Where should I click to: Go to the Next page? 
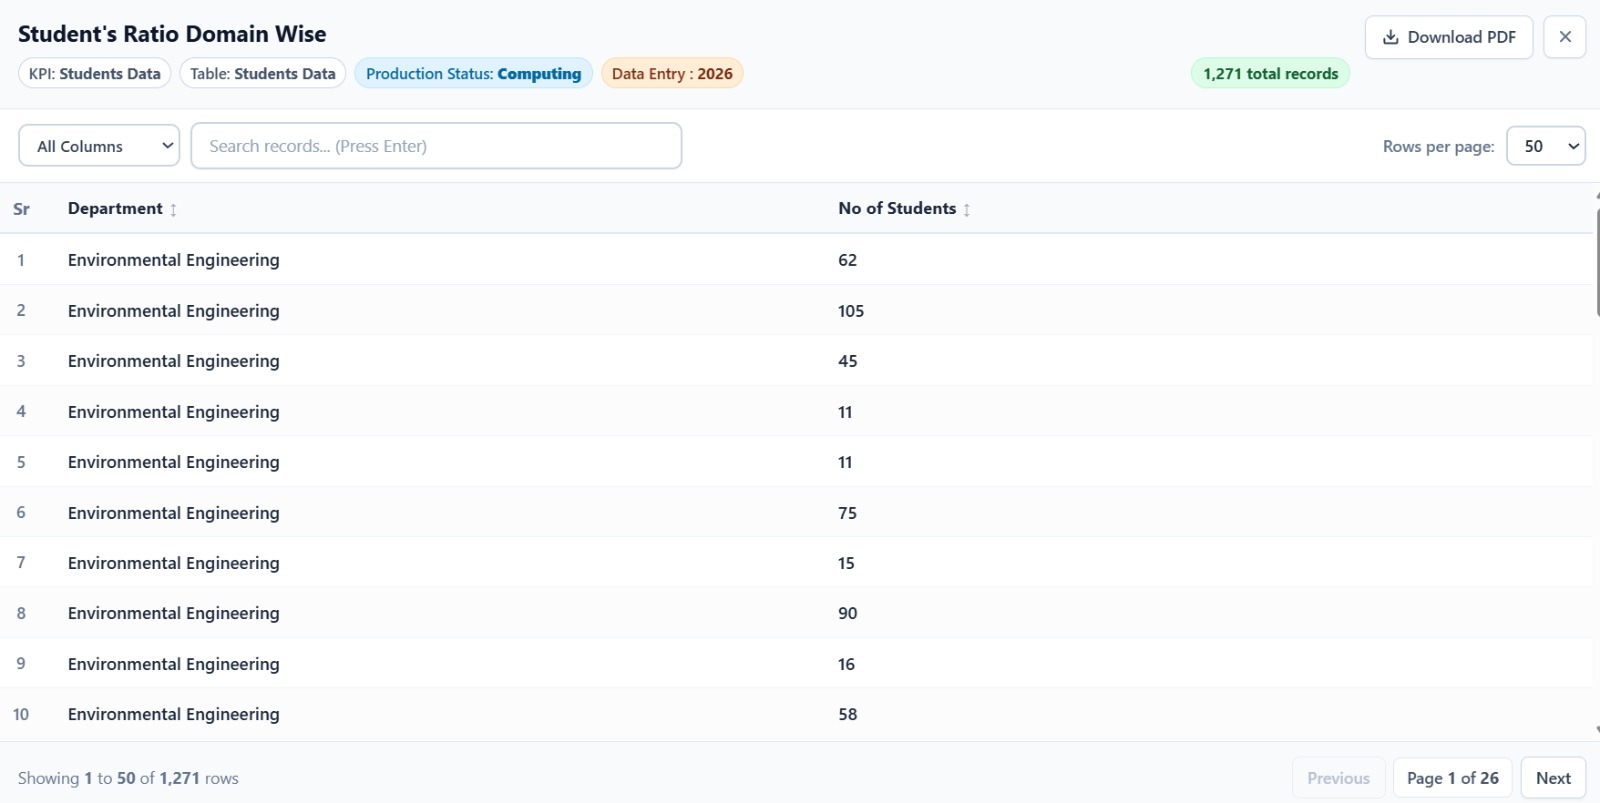point(1553,778)
